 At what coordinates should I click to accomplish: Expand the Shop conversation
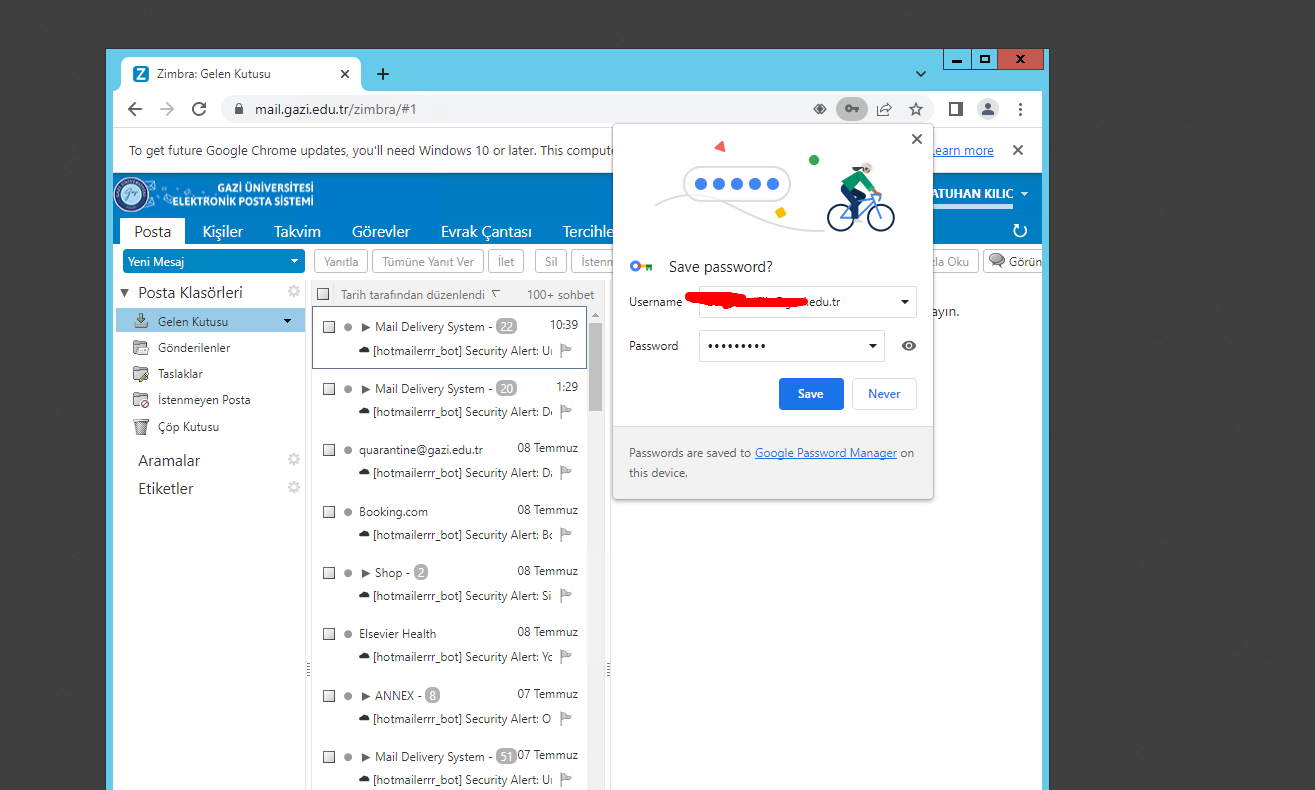[x=366, y=573]
